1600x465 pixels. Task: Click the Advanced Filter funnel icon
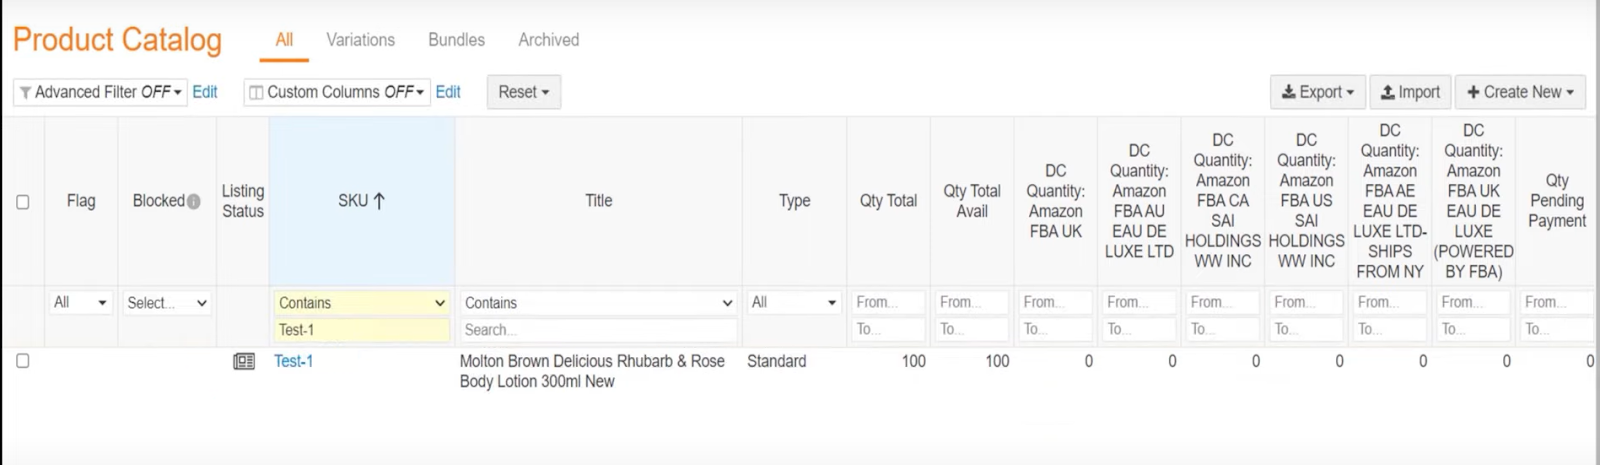point(25,93)
